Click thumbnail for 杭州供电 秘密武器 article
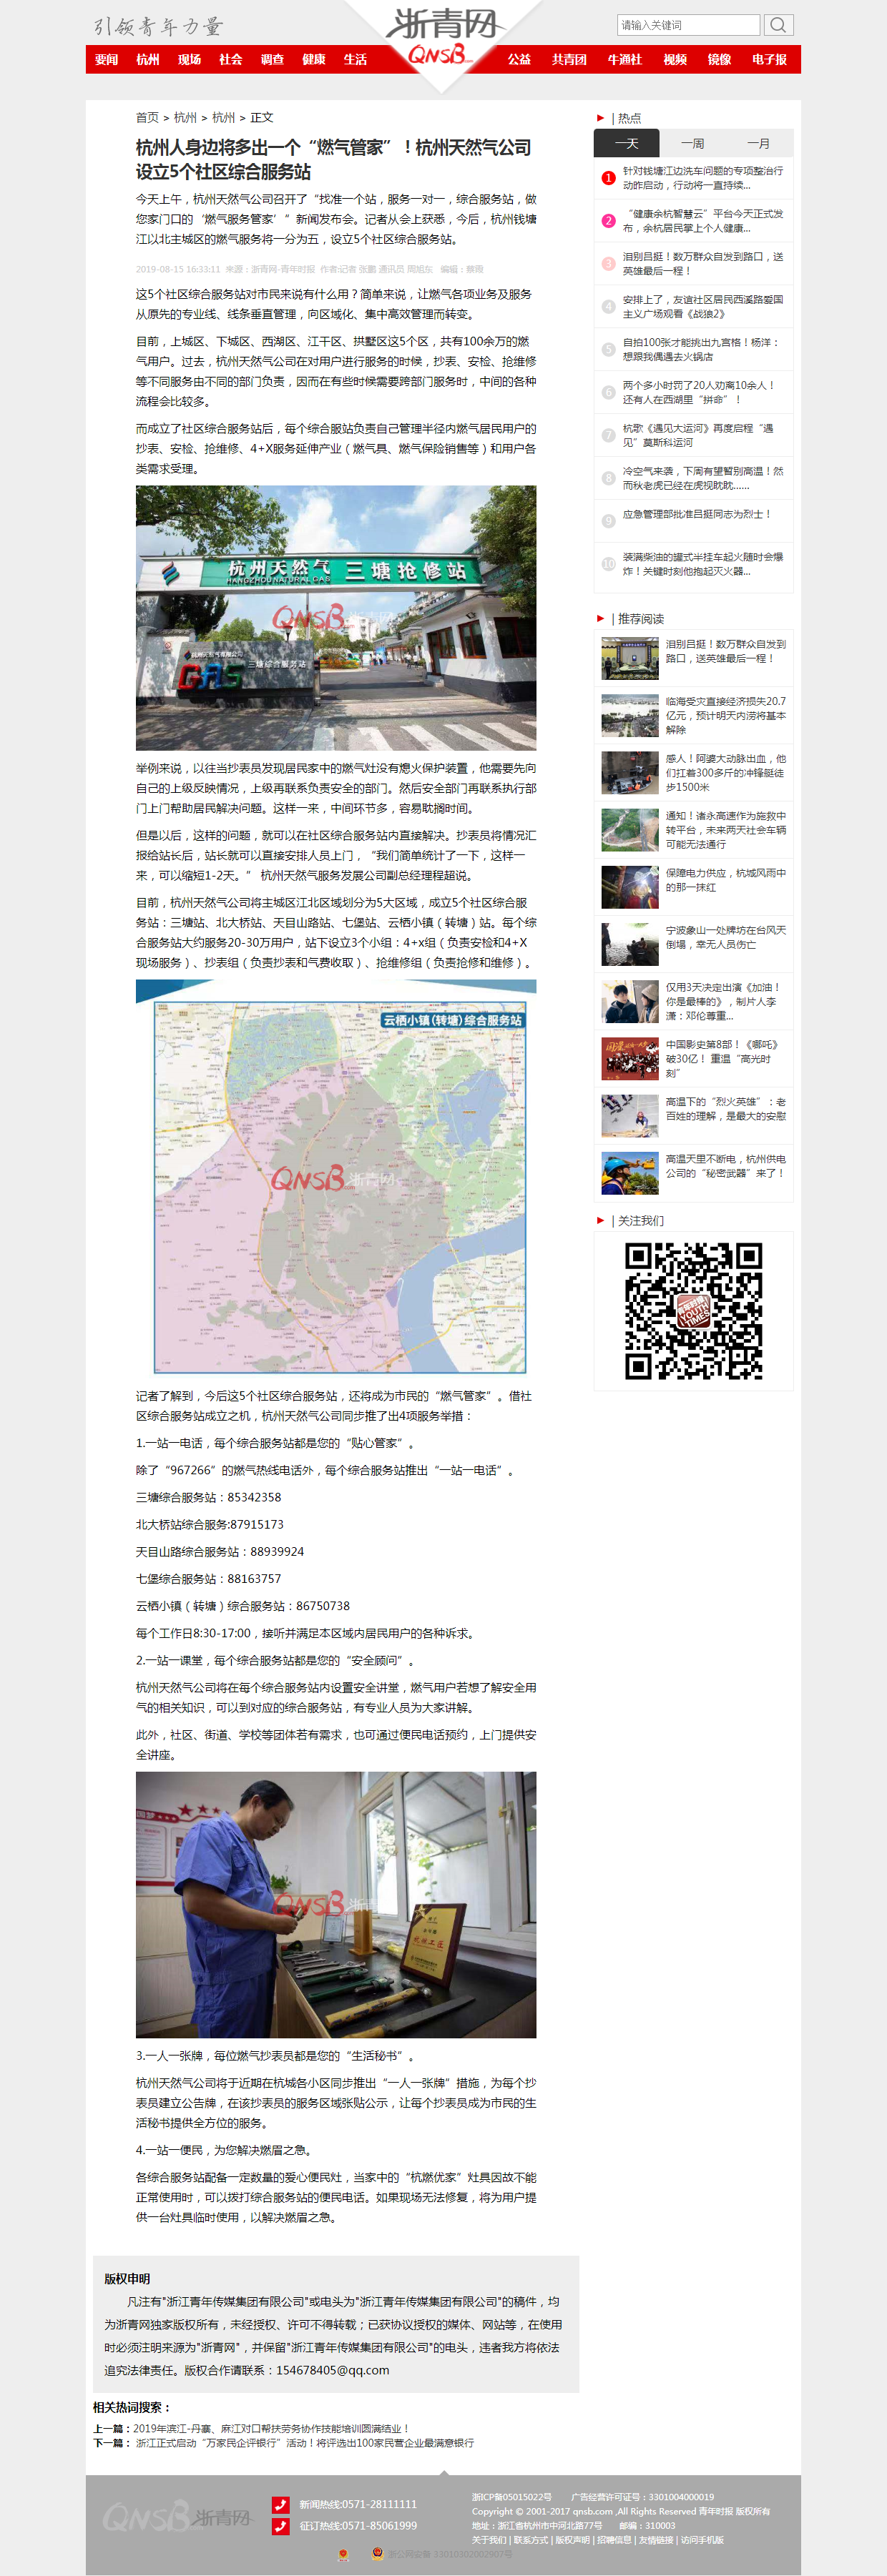The height and width of the screenshot is (2576, 887). pyautogui.click(x=630, y=1173)
